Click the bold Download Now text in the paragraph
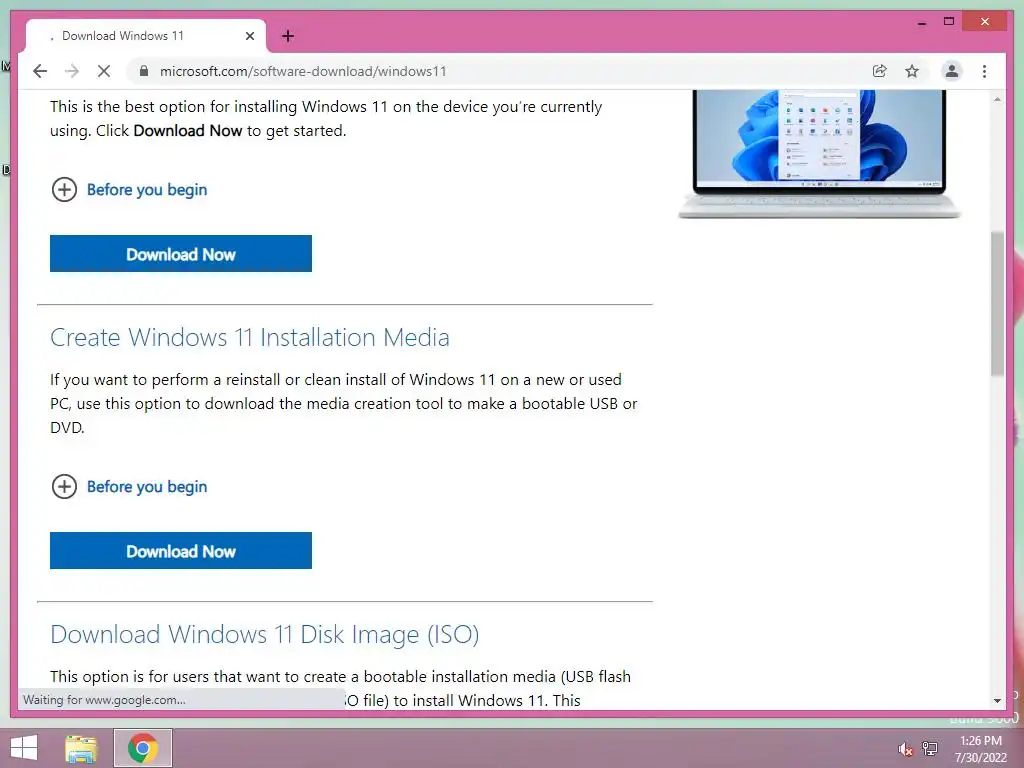This screenshot has height=768, width=1024. point(187,131)
